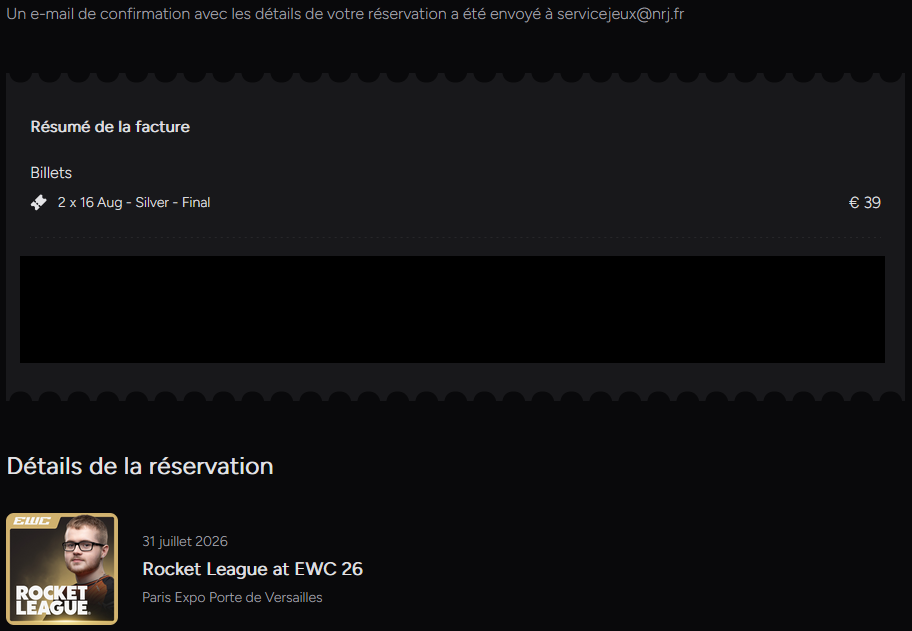Select the Billets section label
912x631 pixels.
coord(51,173)
